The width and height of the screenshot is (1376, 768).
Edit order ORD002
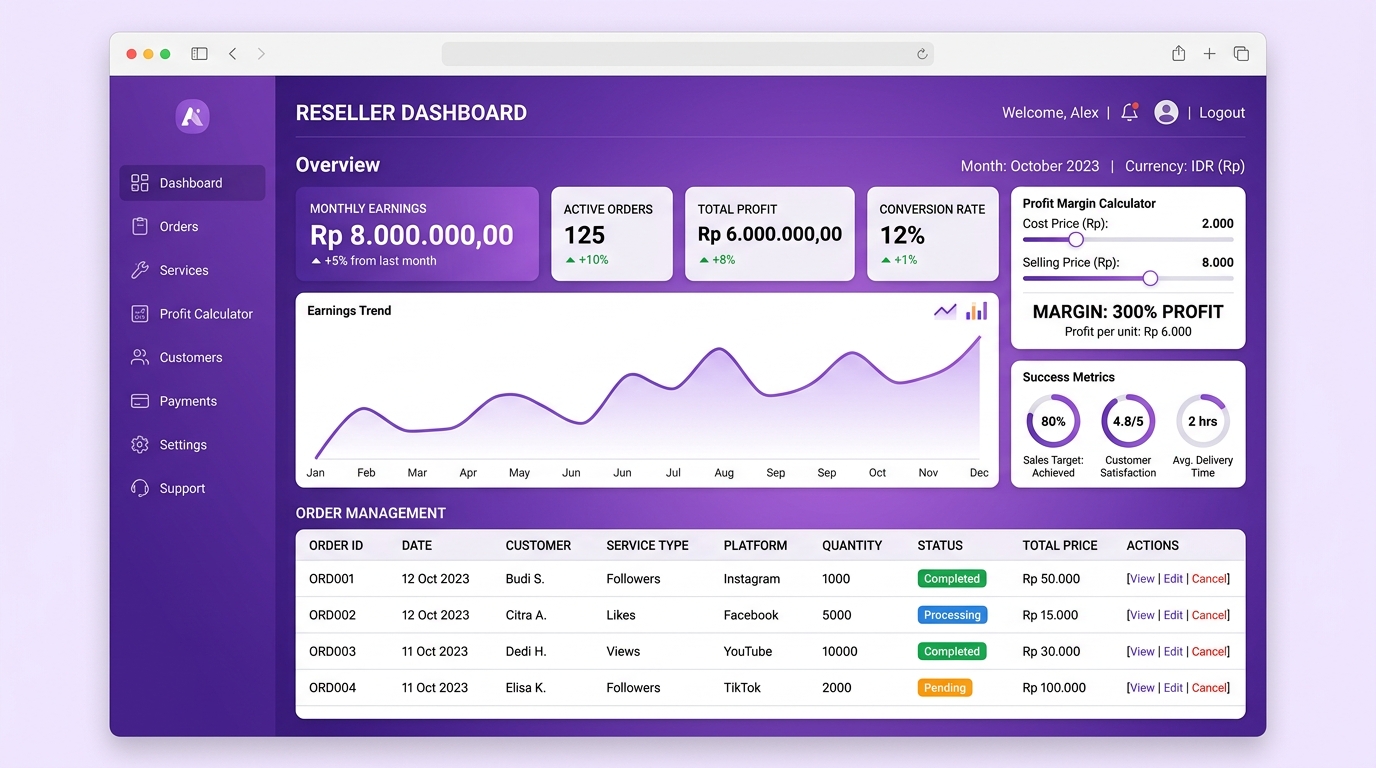click(x=1173, y=615)
